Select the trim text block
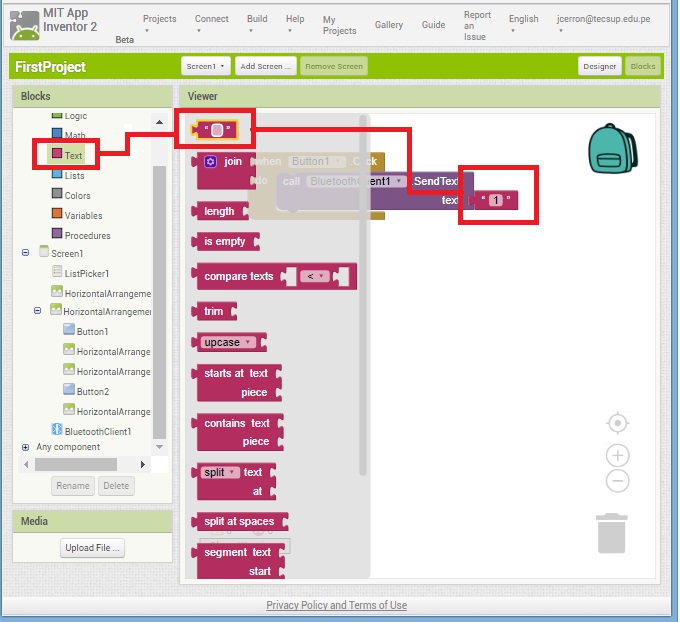680x622 pixels. [x=214, y=311]
